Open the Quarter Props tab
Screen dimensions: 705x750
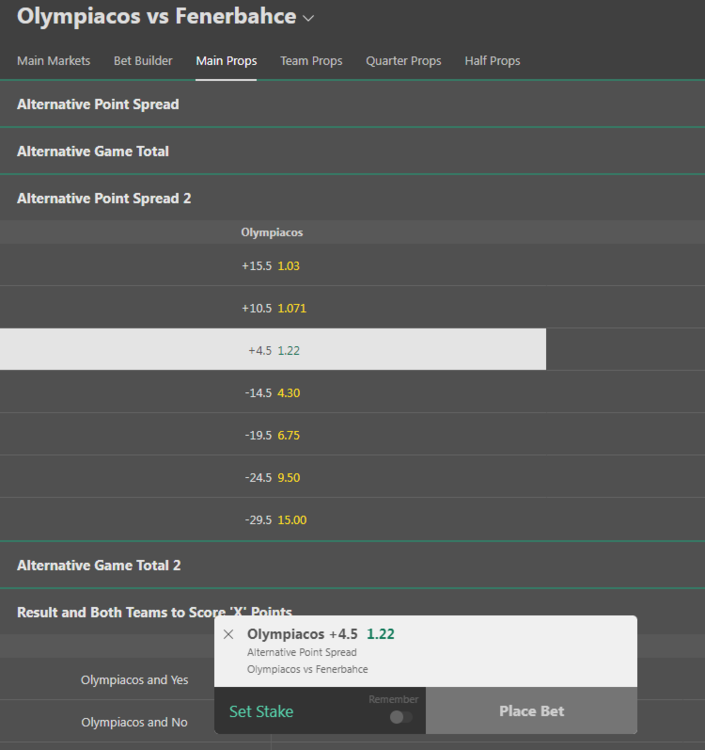(x=404, y=61)
